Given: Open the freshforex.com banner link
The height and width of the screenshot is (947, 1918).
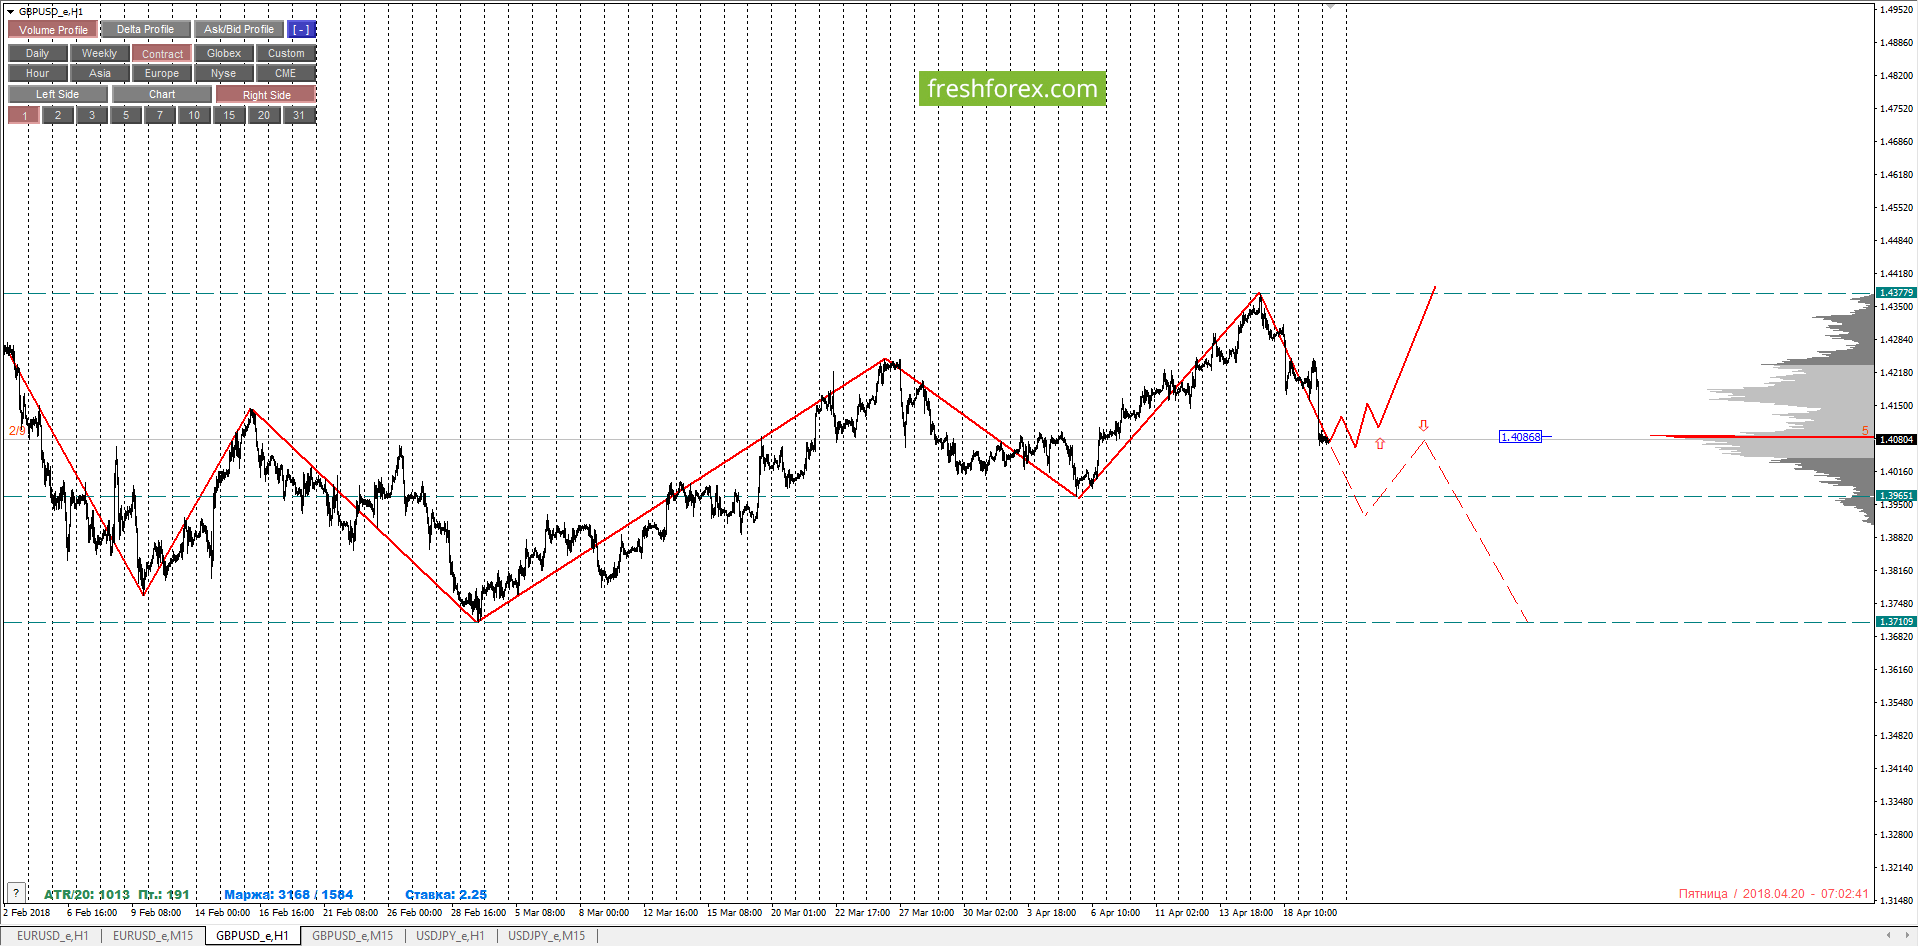Looking at the screenshot, I should (x=1012, y=88).
